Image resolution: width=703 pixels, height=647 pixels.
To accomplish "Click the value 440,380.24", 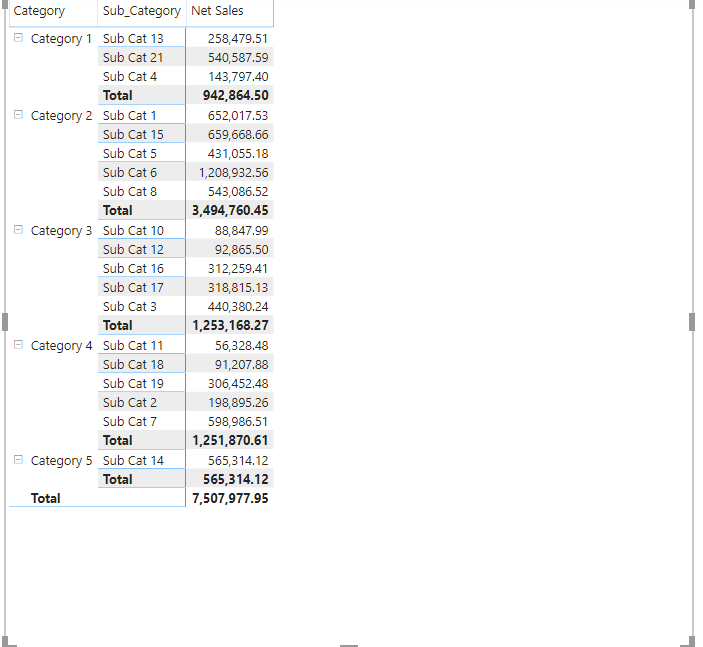I will pos(238,307).
